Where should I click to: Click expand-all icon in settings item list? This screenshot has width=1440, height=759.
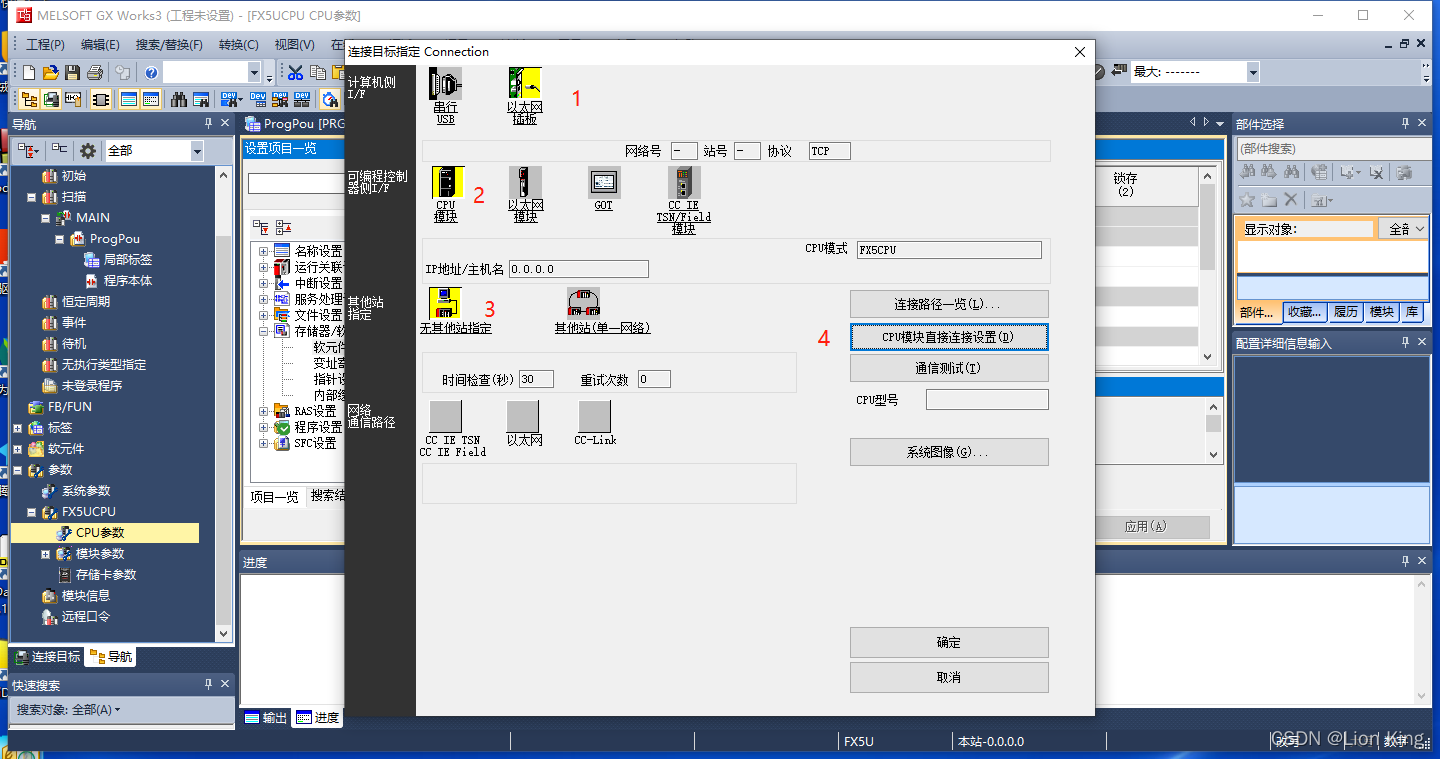pos(260,227)
